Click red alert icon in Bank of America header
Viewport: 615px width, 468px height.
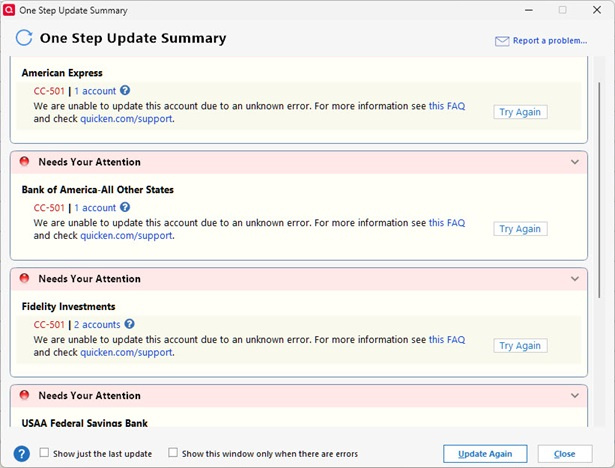coord(24,161)
